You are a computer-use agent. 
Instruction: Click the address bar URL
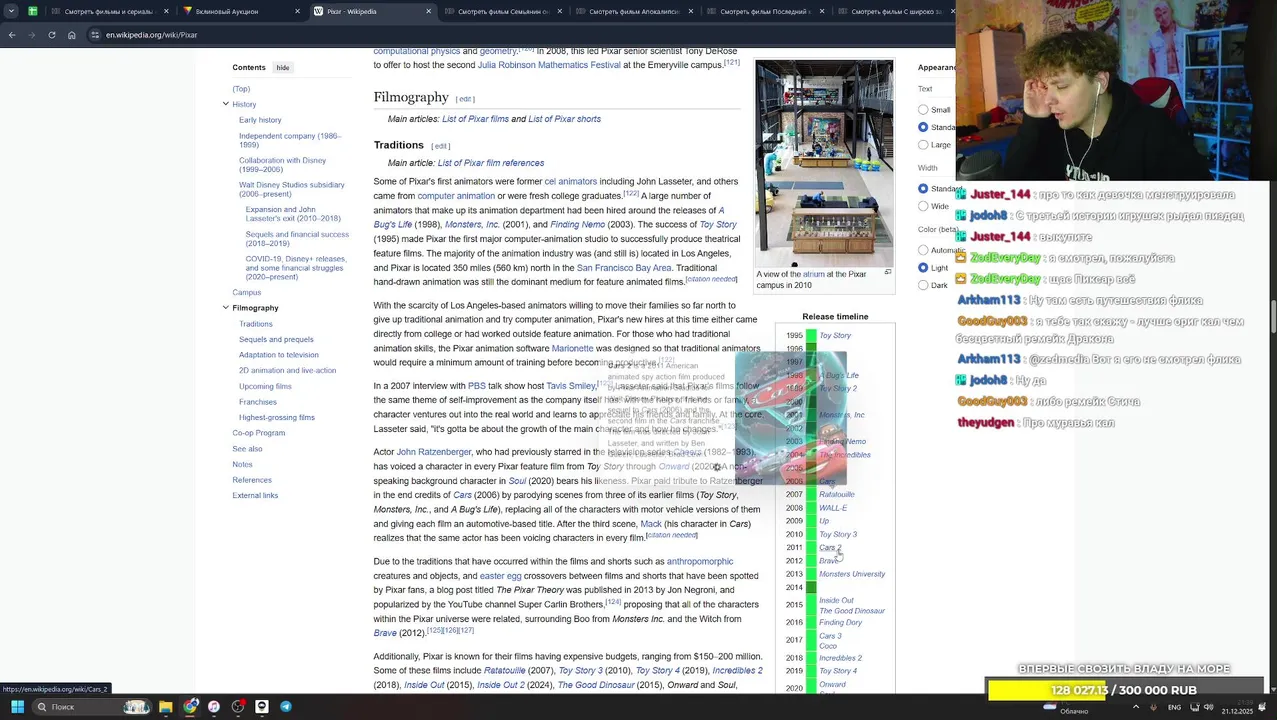(152, 35)
